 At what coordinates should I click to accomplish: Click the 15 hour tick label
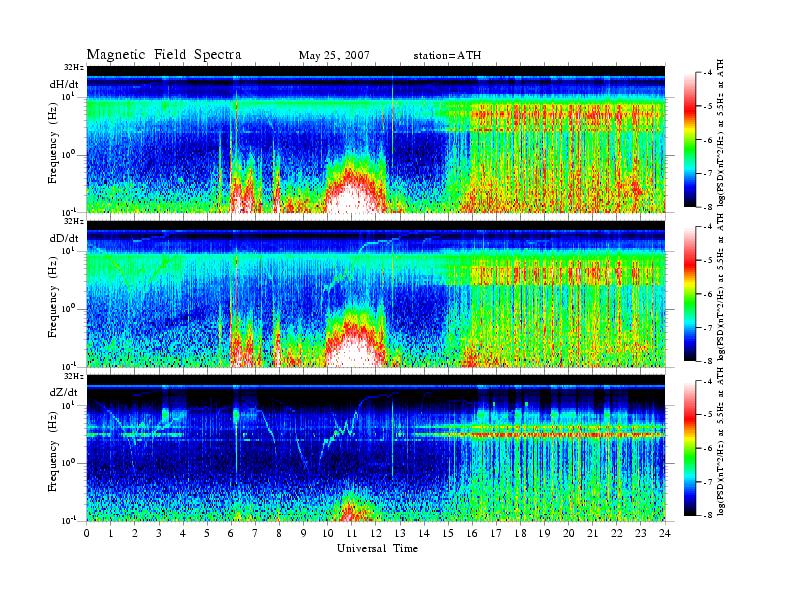(x=448, y=533)
